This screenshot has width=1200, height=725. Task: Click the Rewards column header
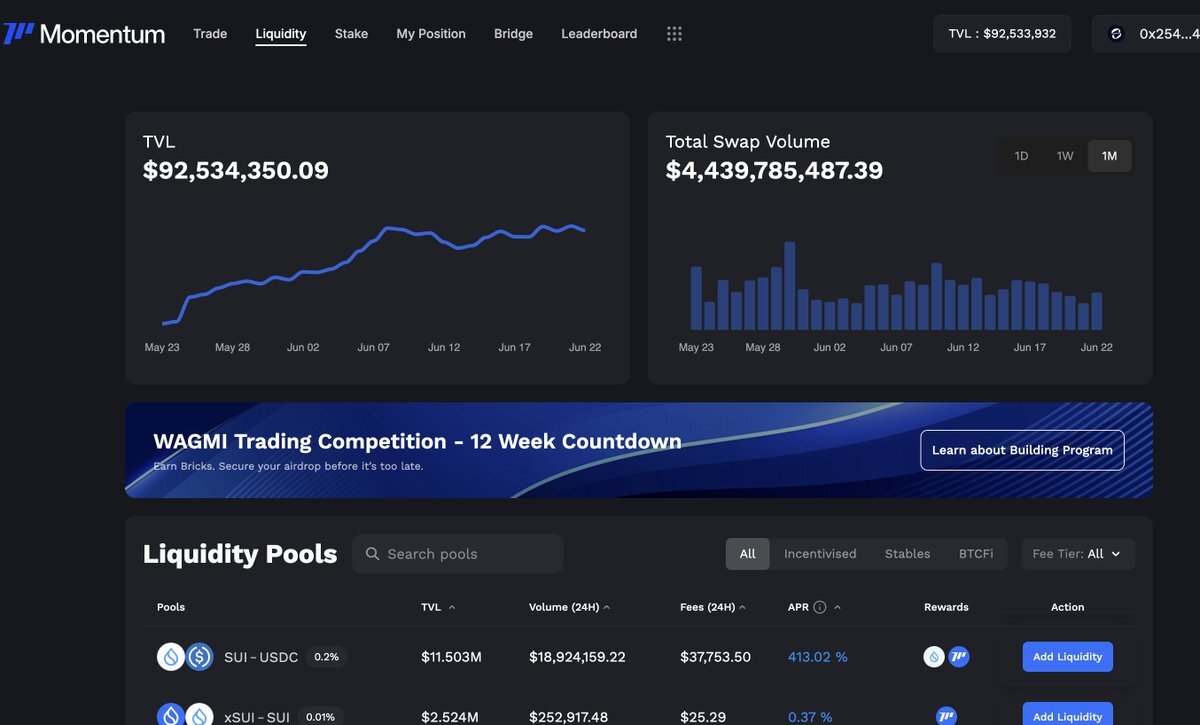tap(946, 607)
